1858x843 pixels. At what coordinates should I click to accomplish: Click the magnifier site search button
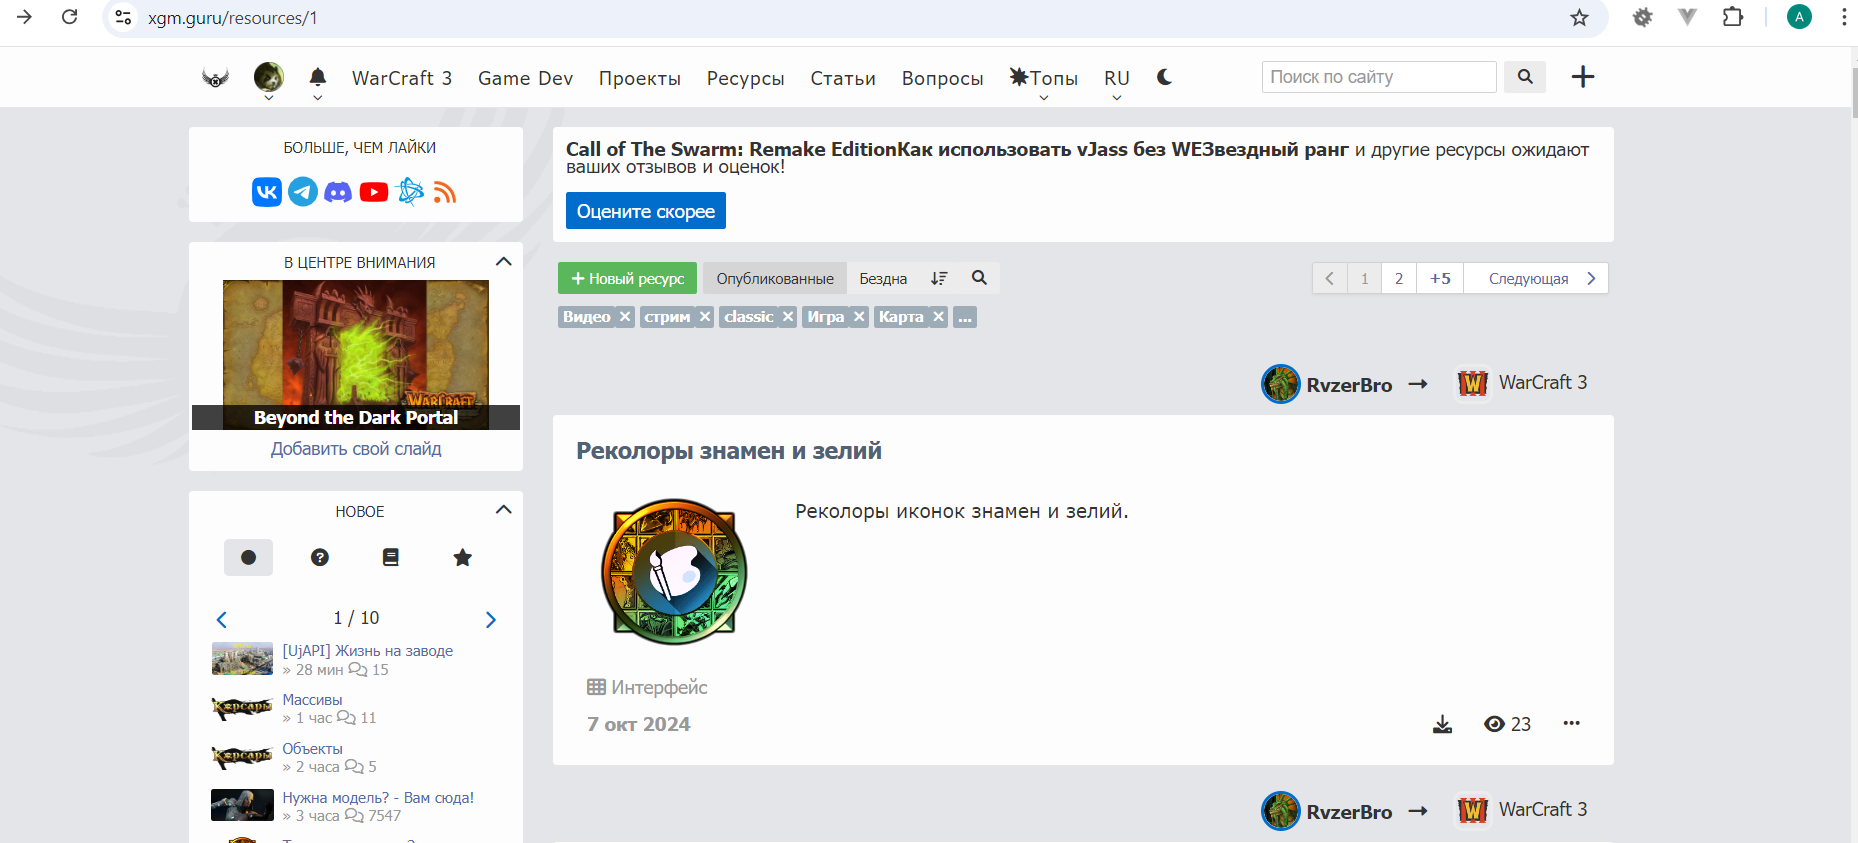(1525, 77)
